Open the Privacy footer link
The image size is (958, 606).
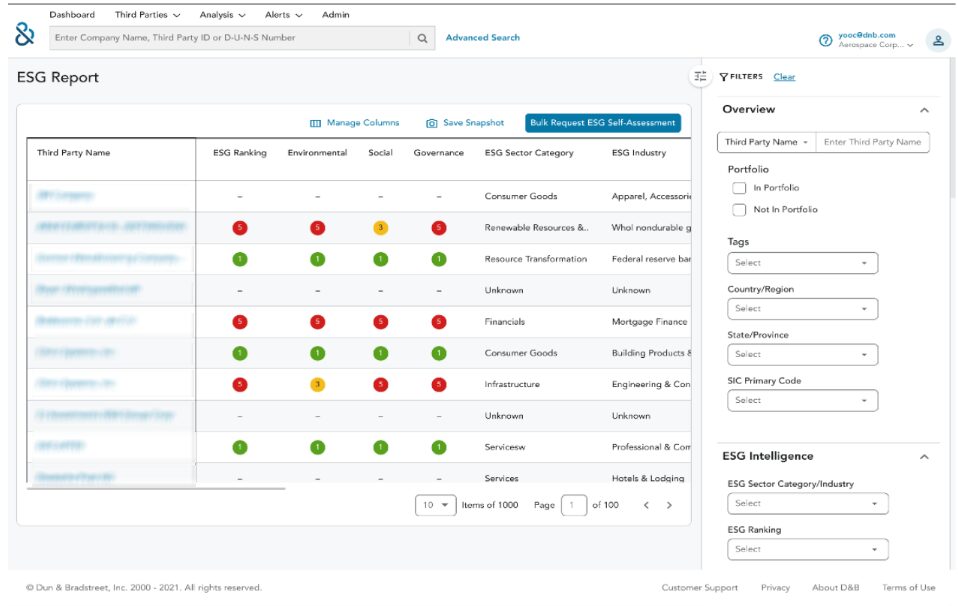(x=775, y=588)
